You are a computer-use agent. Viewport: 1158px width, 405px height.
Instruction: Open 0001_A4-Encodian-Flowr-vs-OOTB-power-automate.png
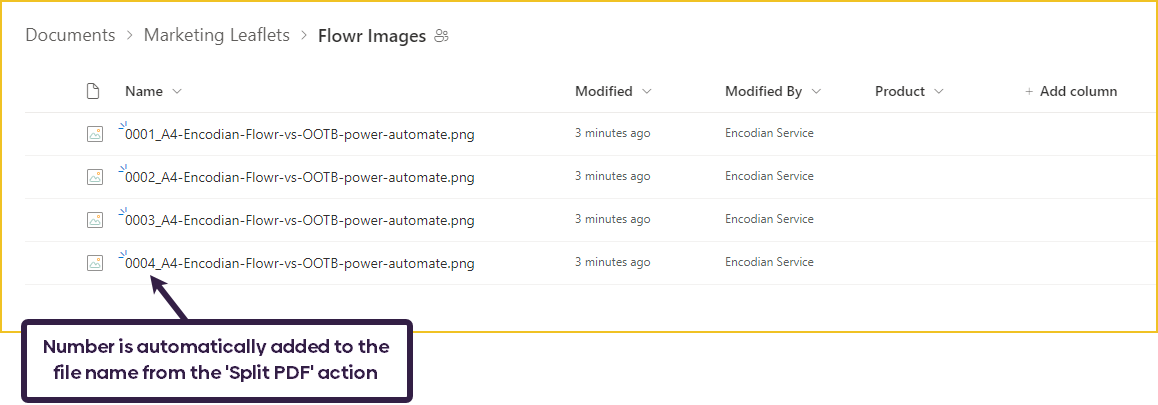click(x=299, y=135)
